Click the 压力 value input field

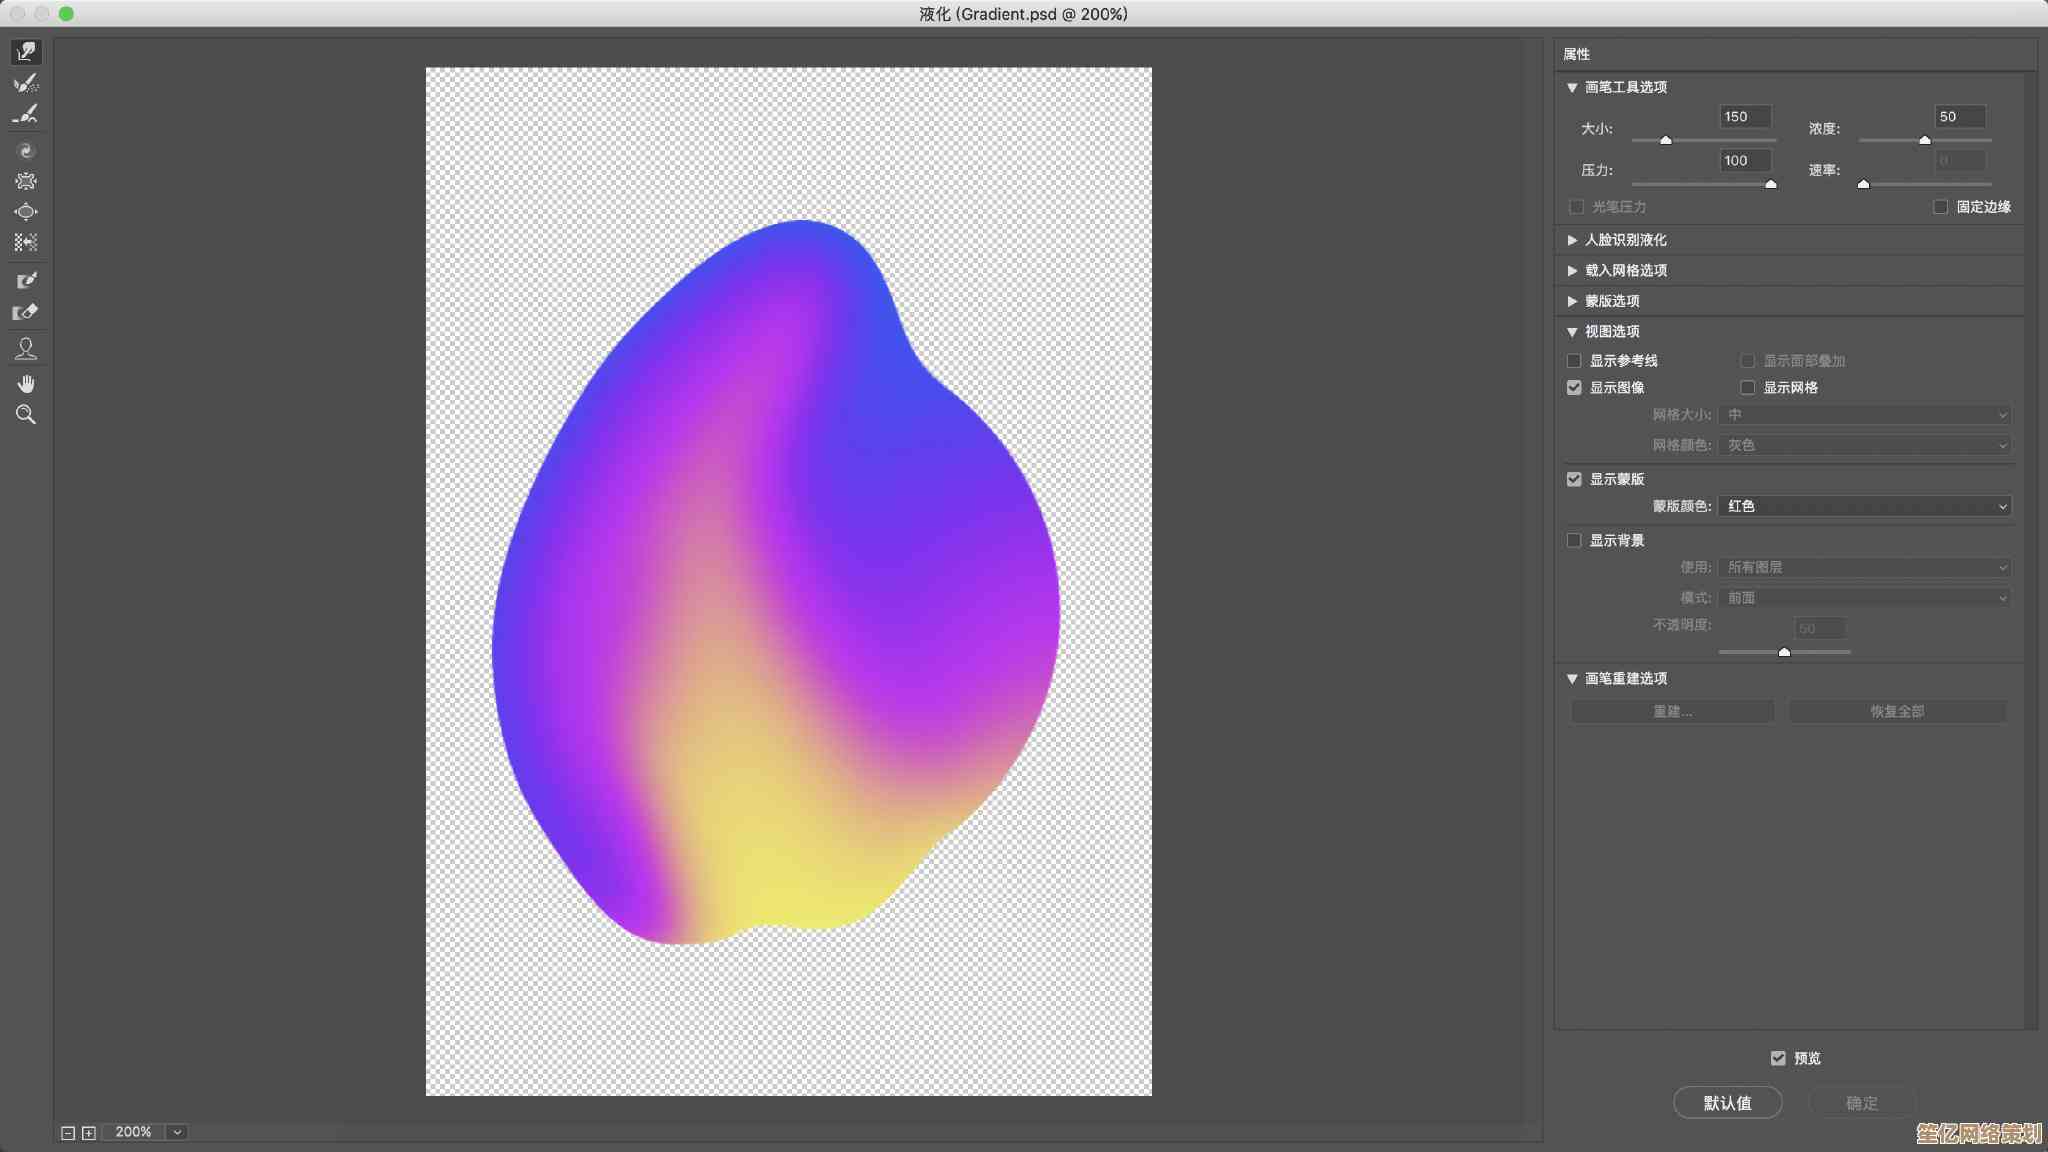pyautogui.click(x=1745, y=160)
